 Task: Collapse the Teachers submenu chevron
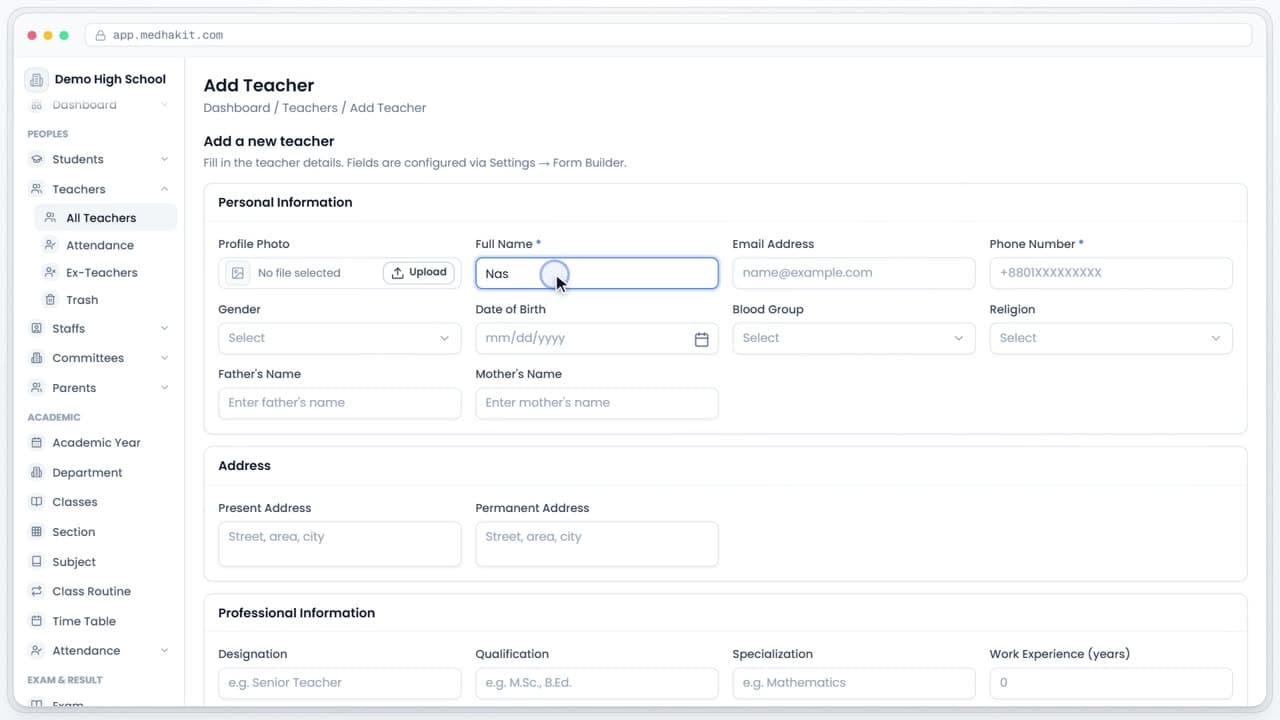(x=164, y=189)
